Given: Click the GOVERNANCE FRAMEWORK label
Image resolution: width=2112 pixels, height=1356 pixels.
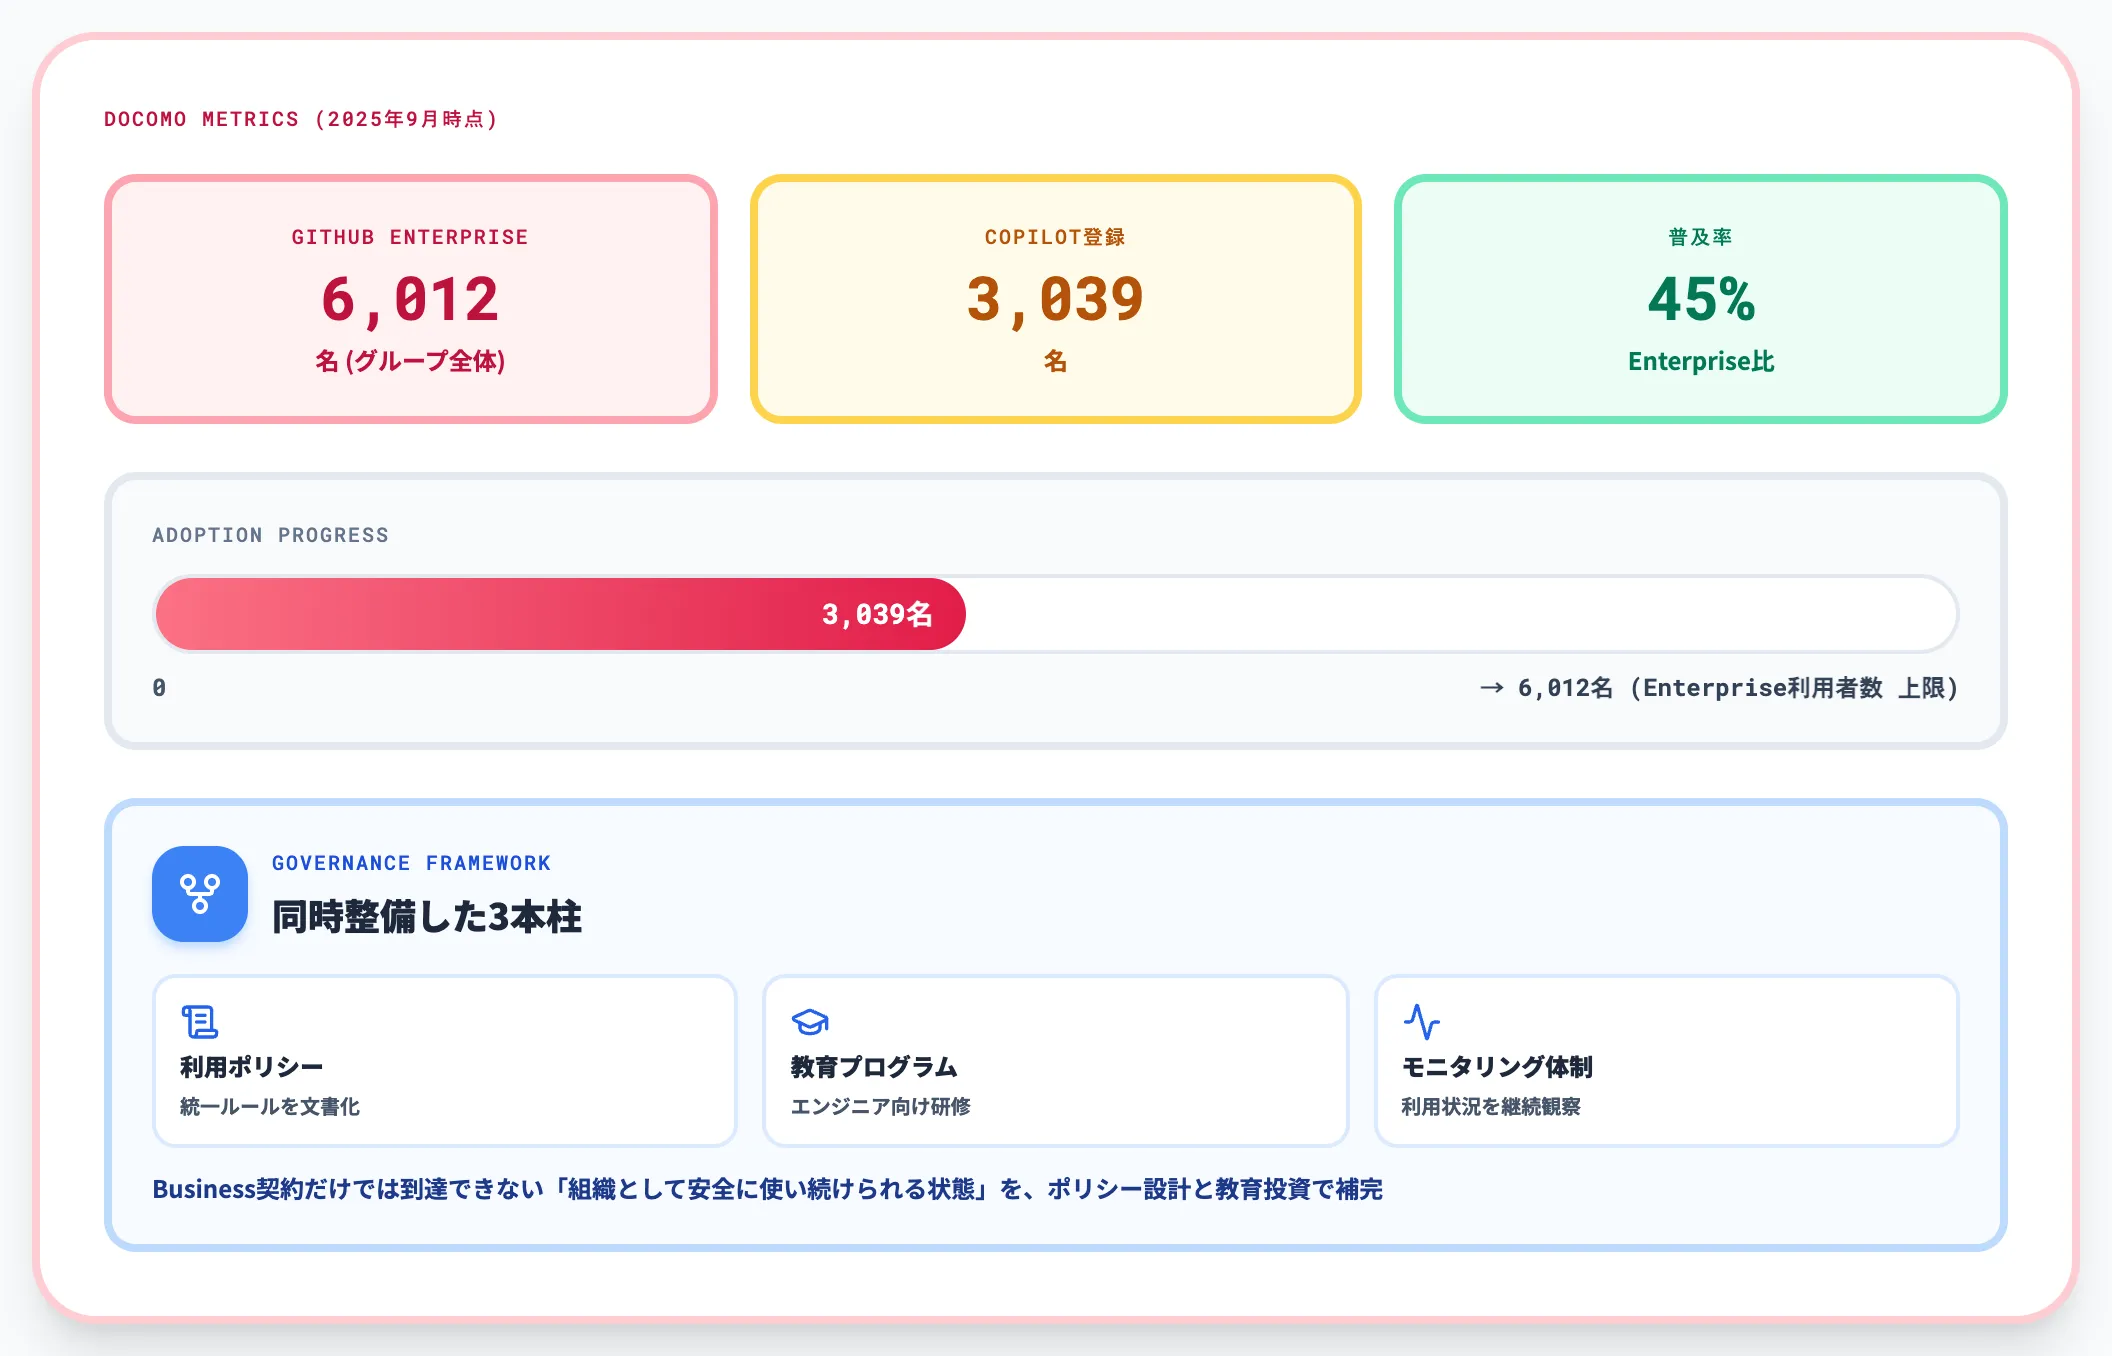Looking at the screenshot, I should point(411,863).
